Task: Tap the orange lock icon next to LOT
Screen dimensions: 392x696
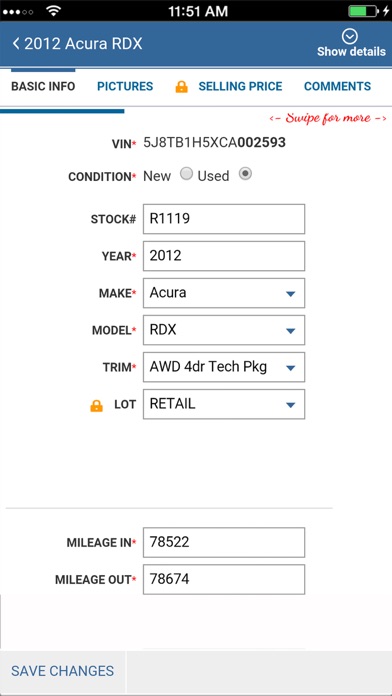Action: (96, 405)
